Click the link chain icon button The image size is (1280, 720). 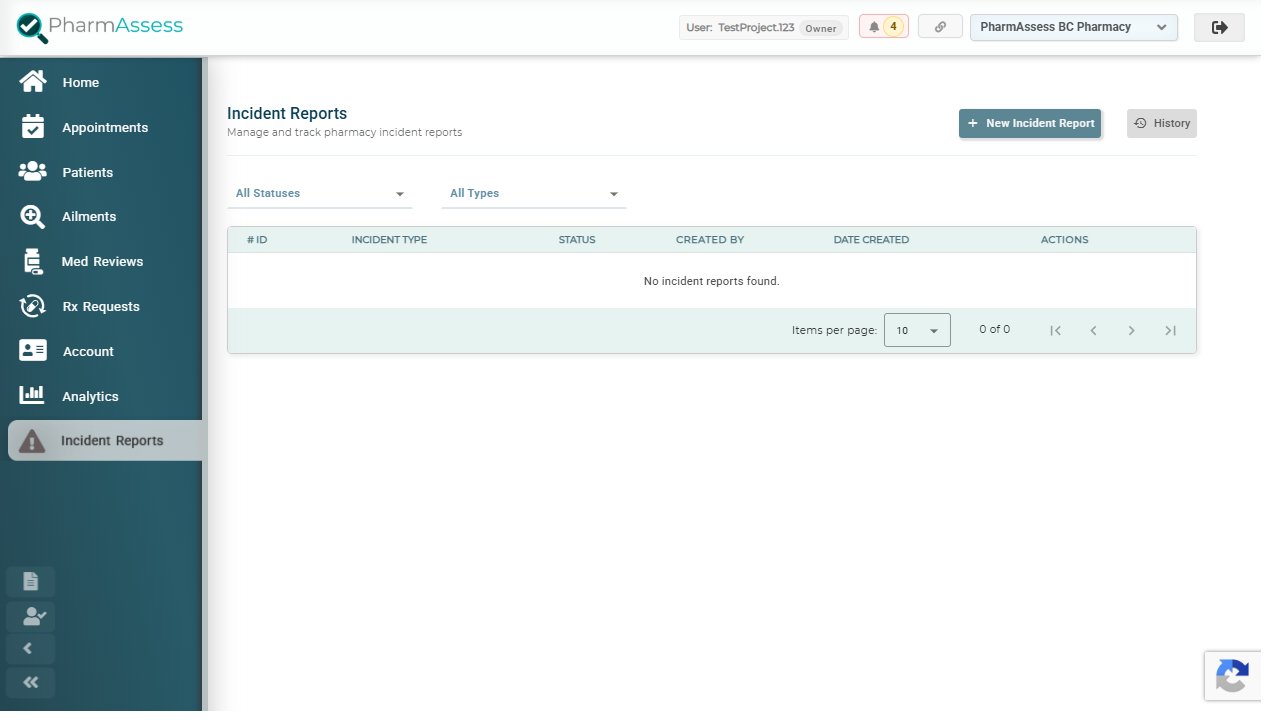[940, 27]
